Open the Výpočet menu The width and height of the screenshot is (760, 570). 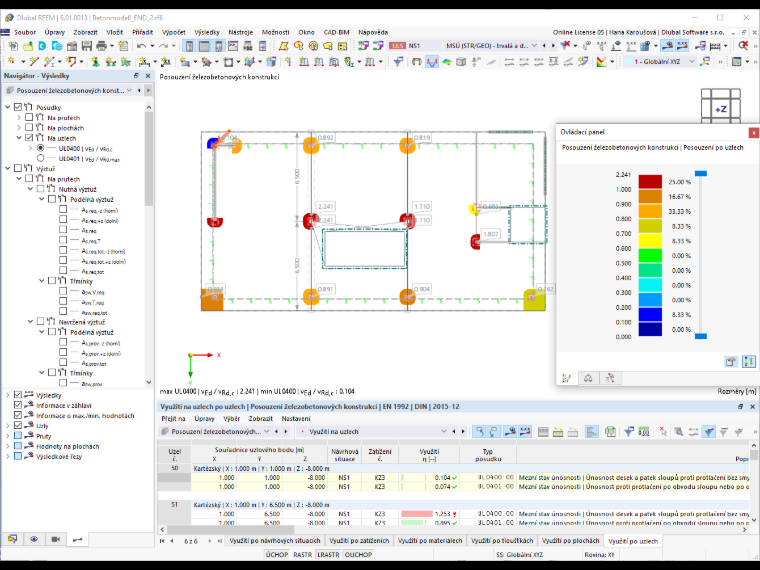174,32
